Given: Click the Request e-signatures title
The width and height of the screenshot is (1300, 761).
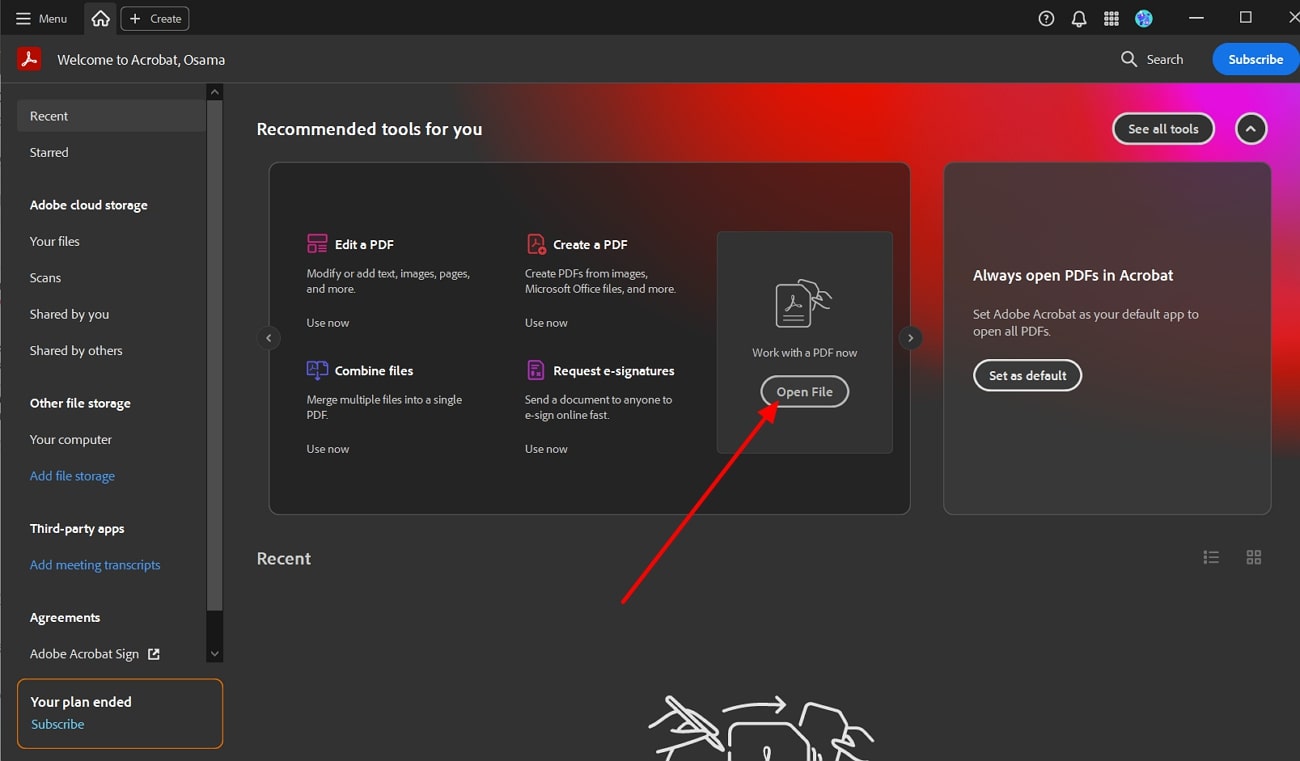Looking at the screenshot, I should (614, 370).
